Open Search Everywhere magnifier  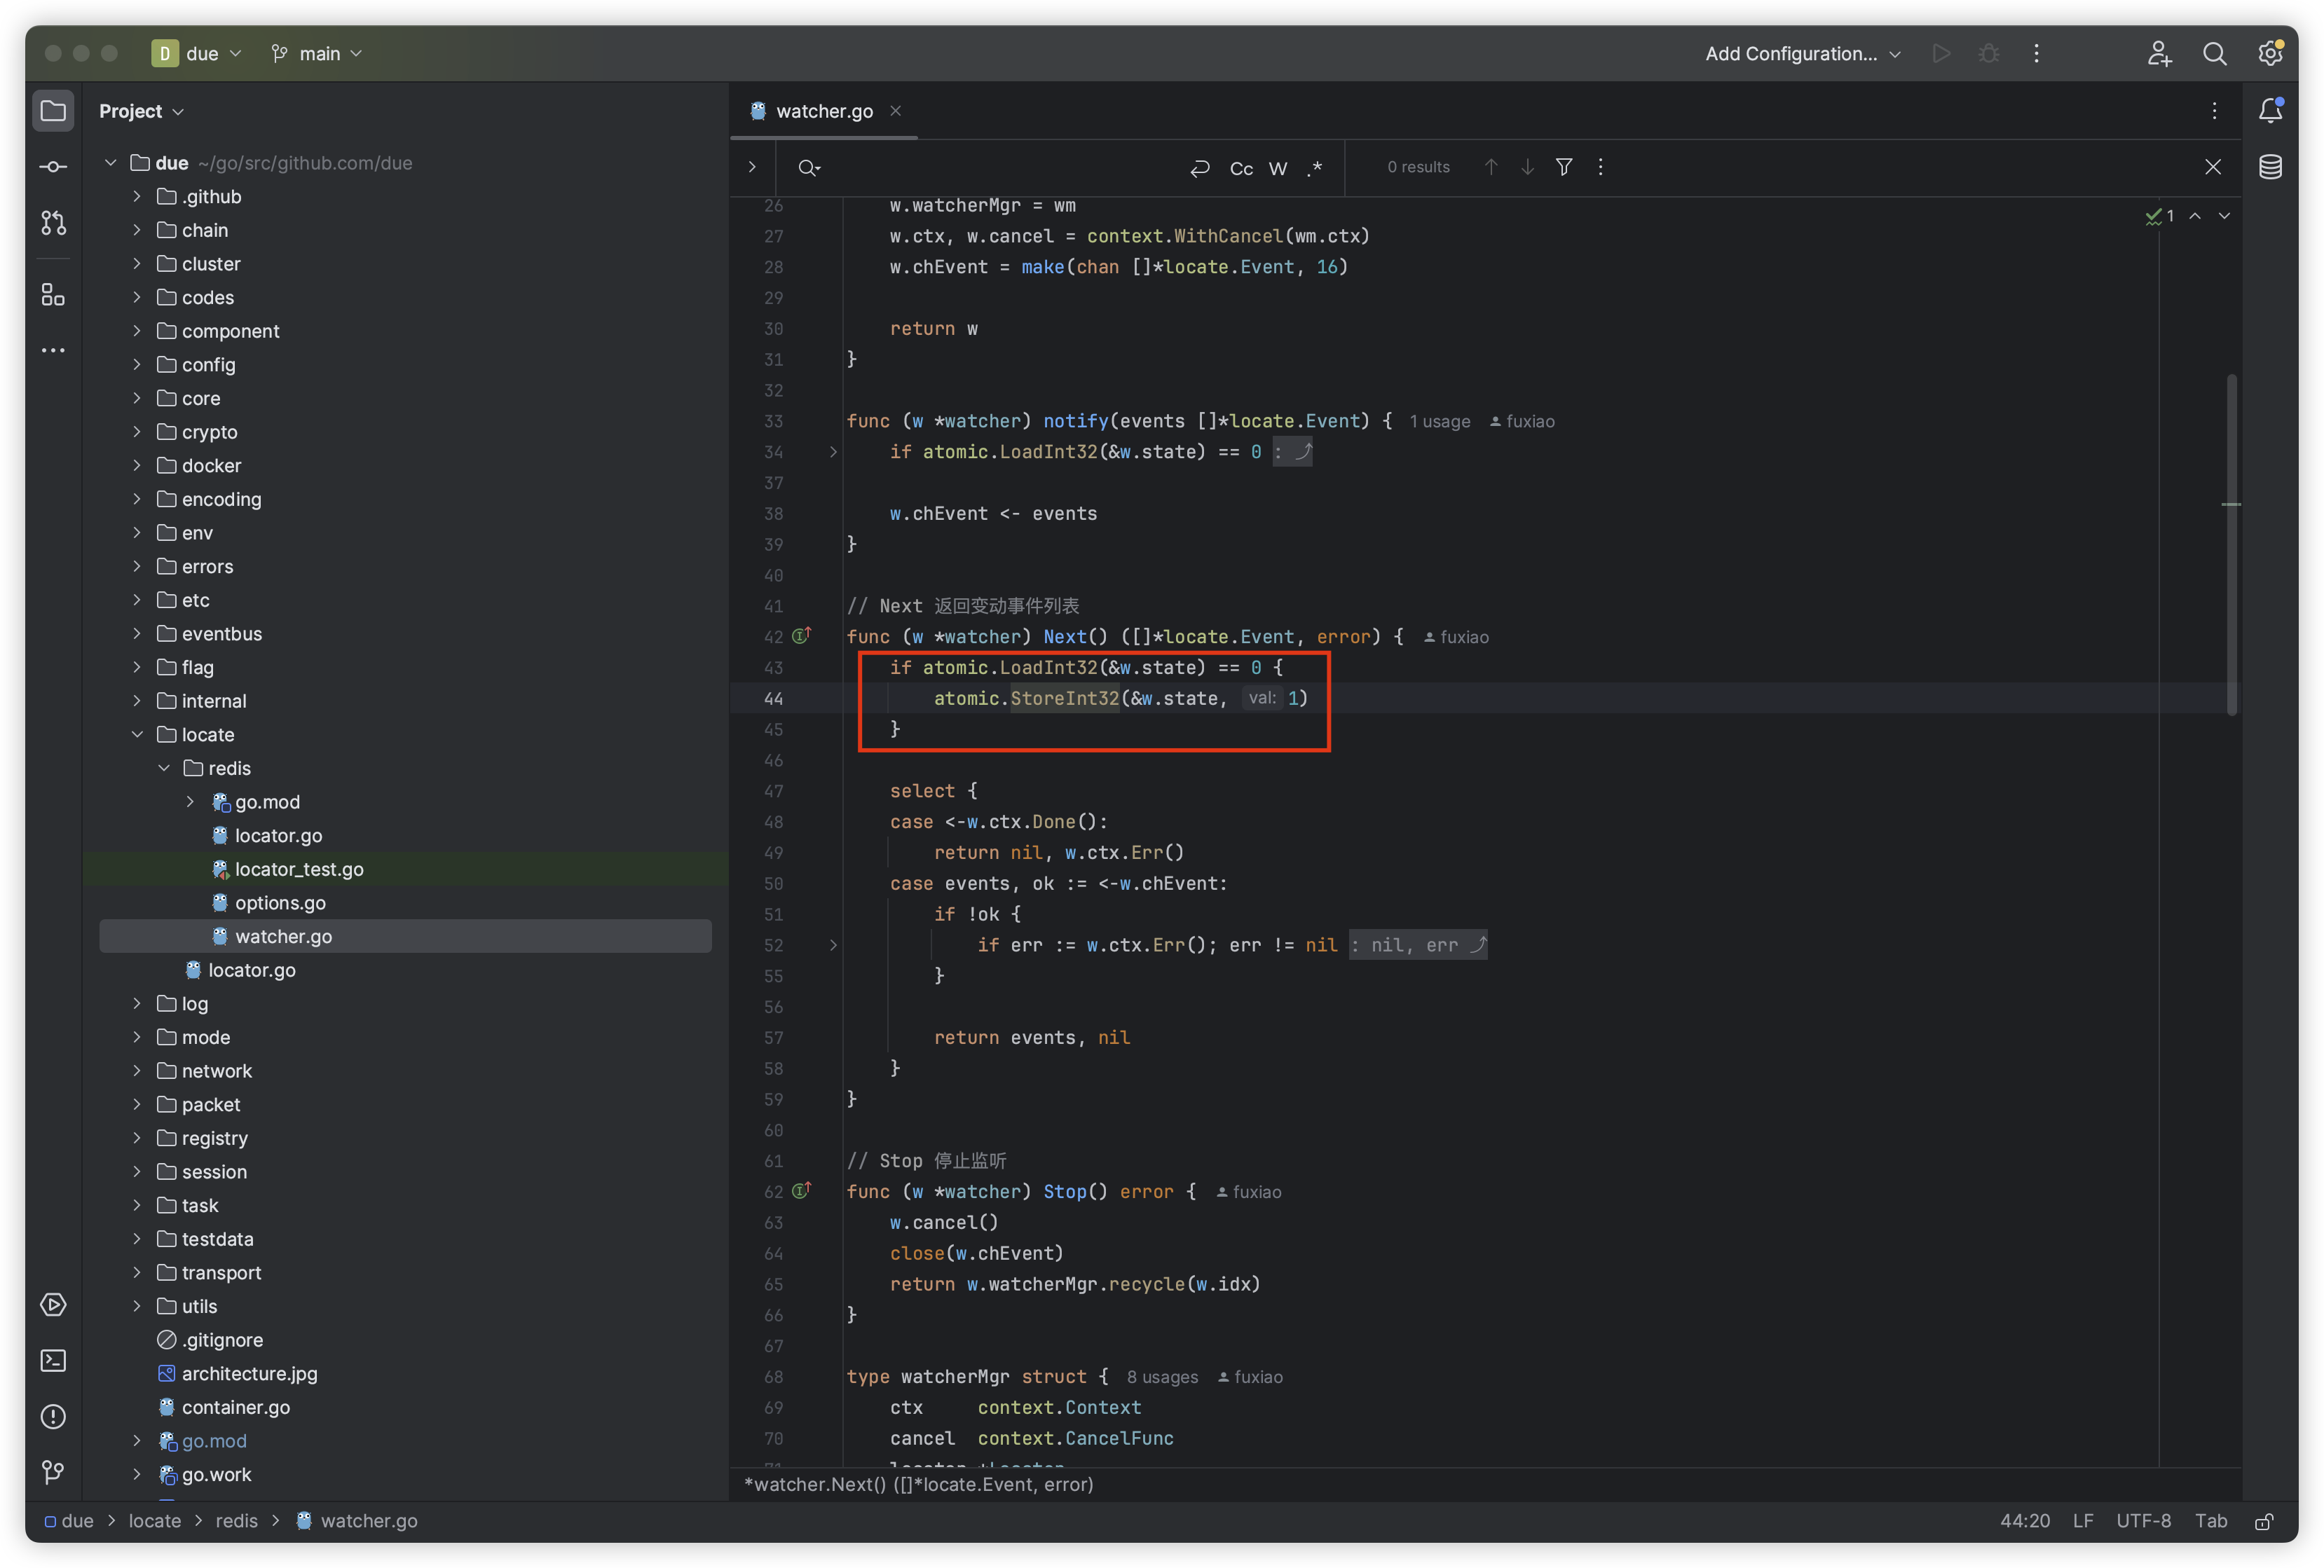coord(2215,53)
